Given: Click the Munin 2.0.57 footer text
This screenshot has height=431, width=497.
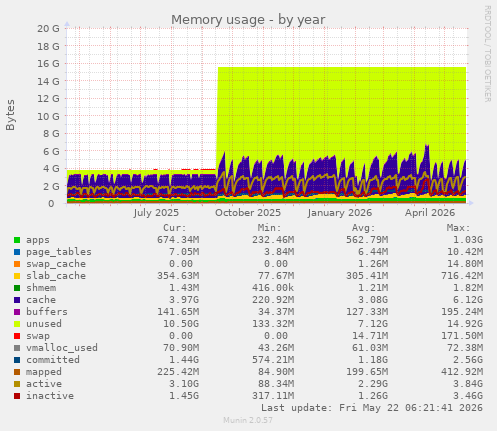Looking at the screenshot, I should coord(248,420).
